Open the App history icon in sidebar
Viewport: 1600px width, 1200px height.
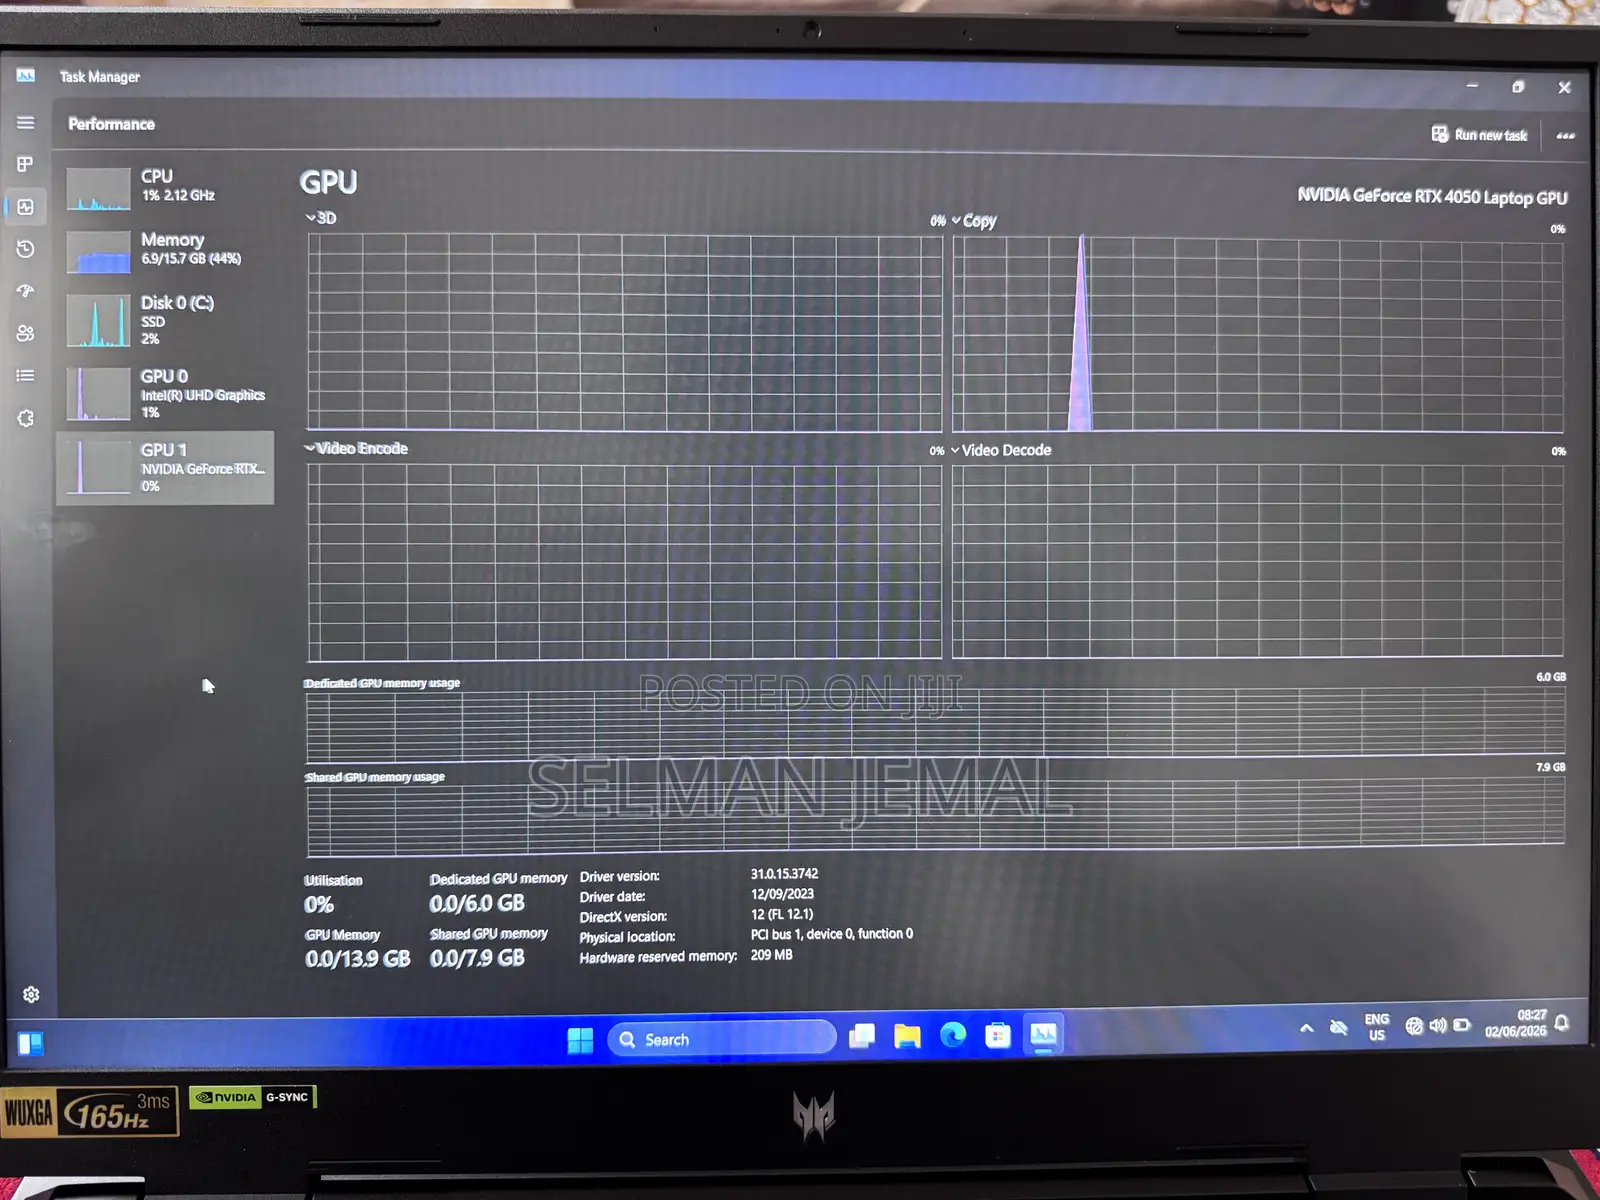(26, 249)
